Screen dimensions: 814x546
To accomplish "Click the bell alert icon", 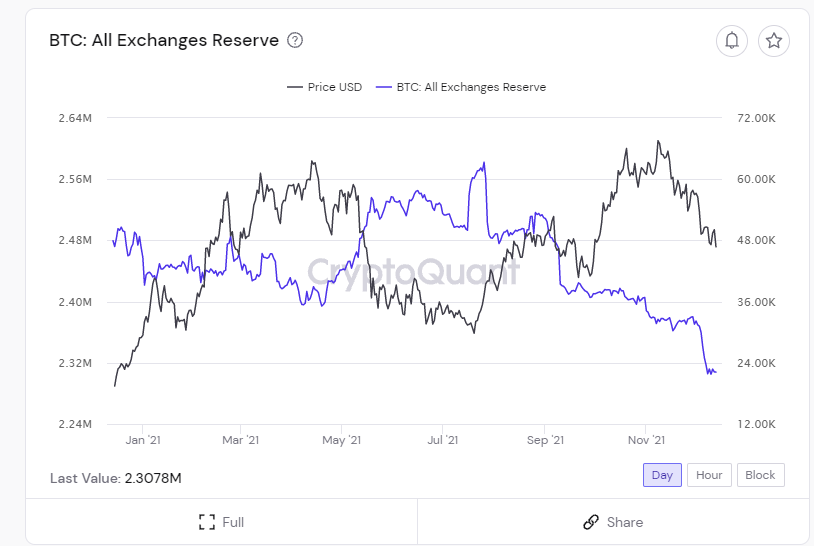I will coord(732,40).
